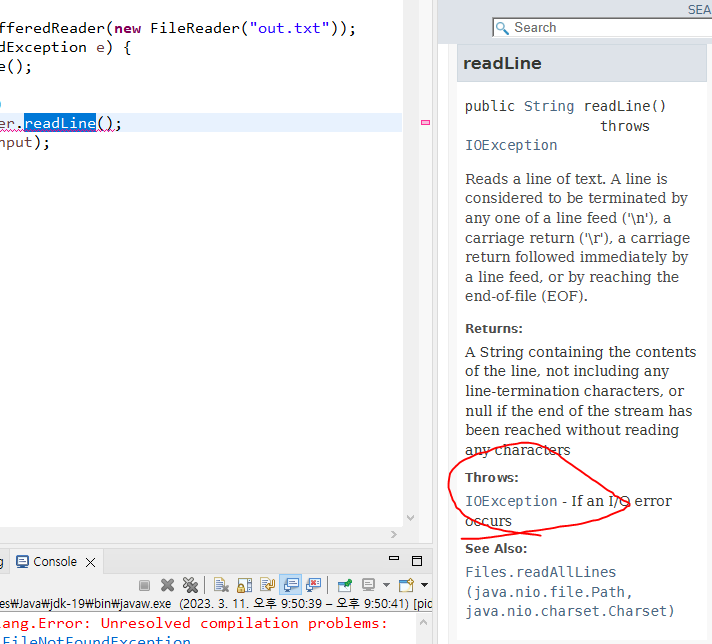Click the magnifier icon in Search box
The image size is (712, 644).
click(502, 28)
